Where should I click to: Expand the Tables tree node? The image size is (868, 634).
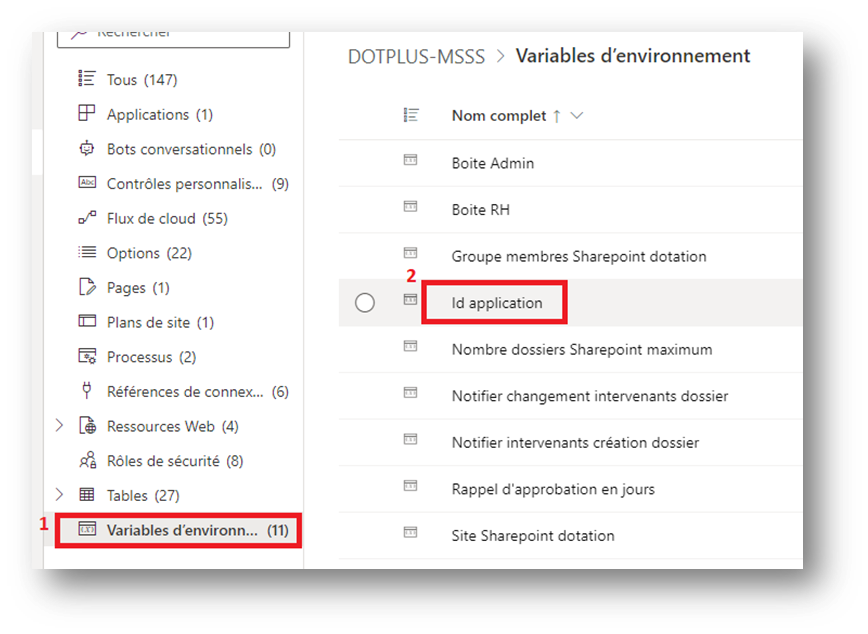point(59,495)
